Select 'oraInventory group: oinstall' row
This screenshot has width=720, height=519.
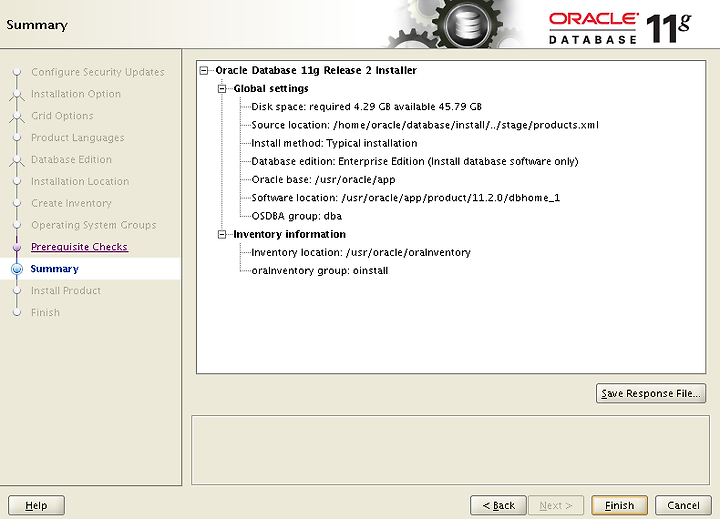click(320, 271)
